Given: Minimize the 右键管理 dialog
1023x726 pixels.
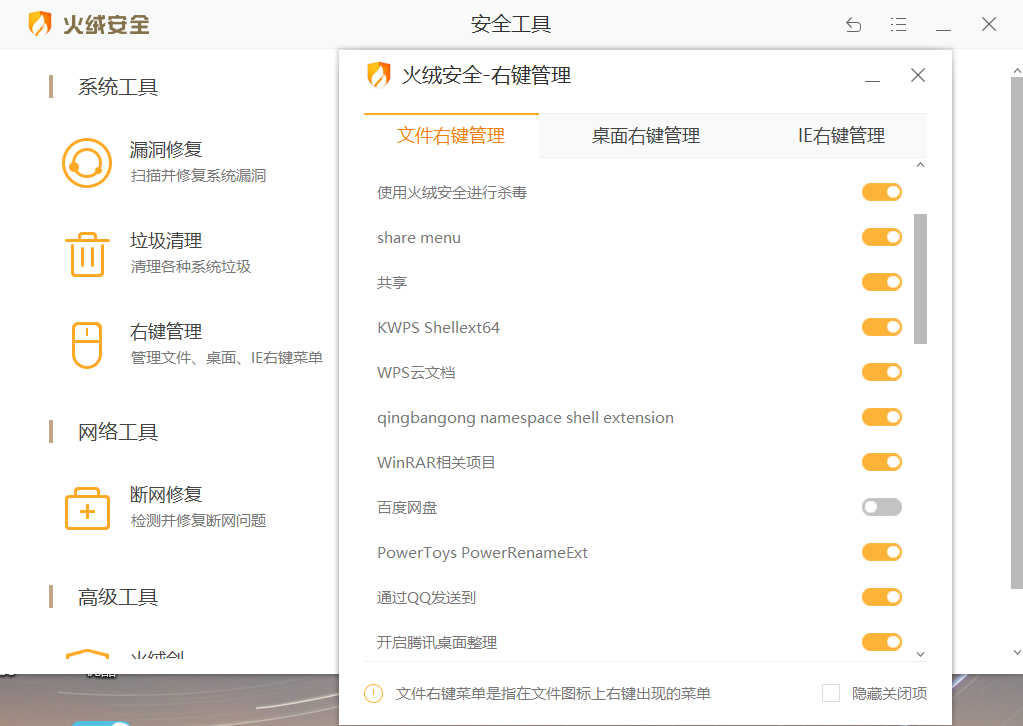Looking at the screenshot, I should point(872,76).
